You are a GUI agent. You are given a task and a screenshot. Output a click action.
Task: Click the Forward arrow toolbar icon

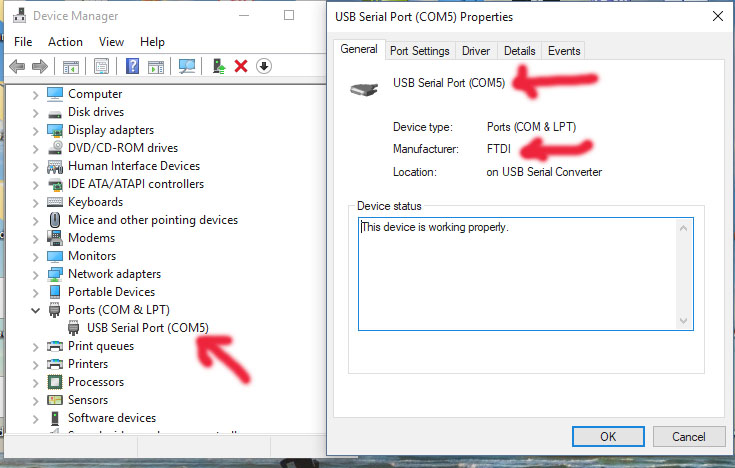(x=40, y=67)
